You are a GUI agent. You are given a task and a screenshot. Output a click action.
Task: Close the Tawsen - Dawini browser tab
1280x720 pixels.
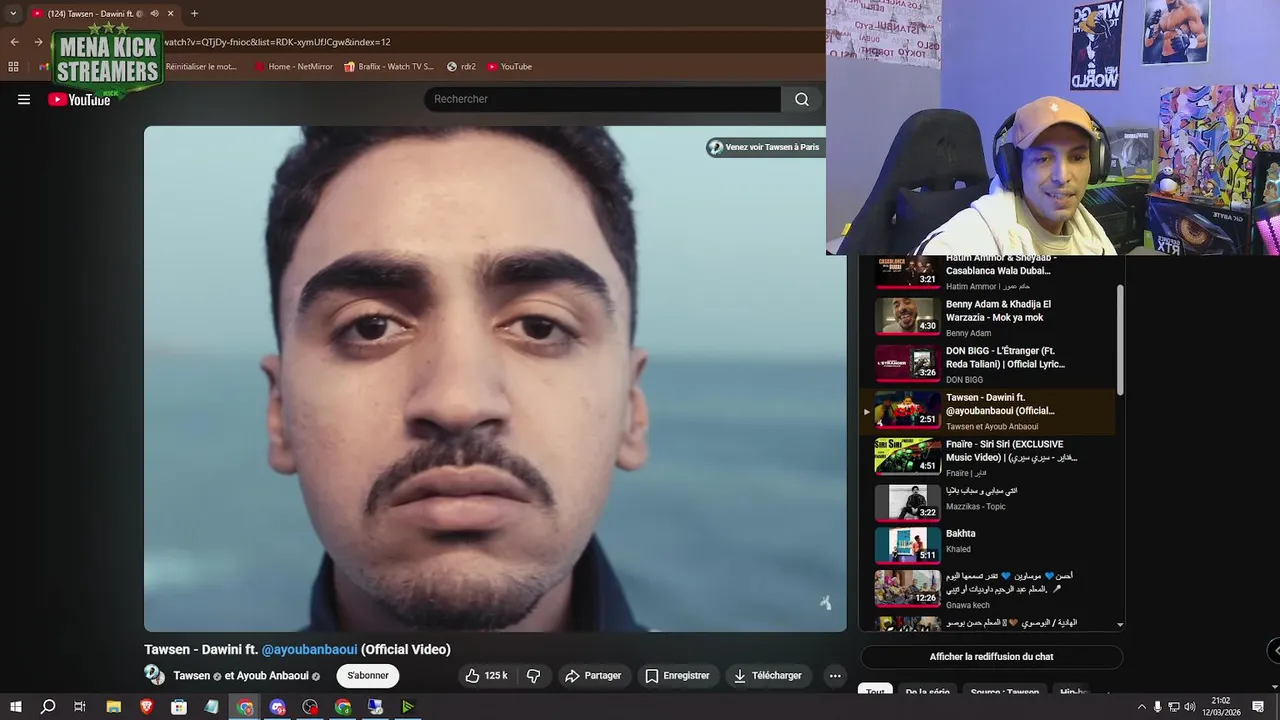(171, 13)
